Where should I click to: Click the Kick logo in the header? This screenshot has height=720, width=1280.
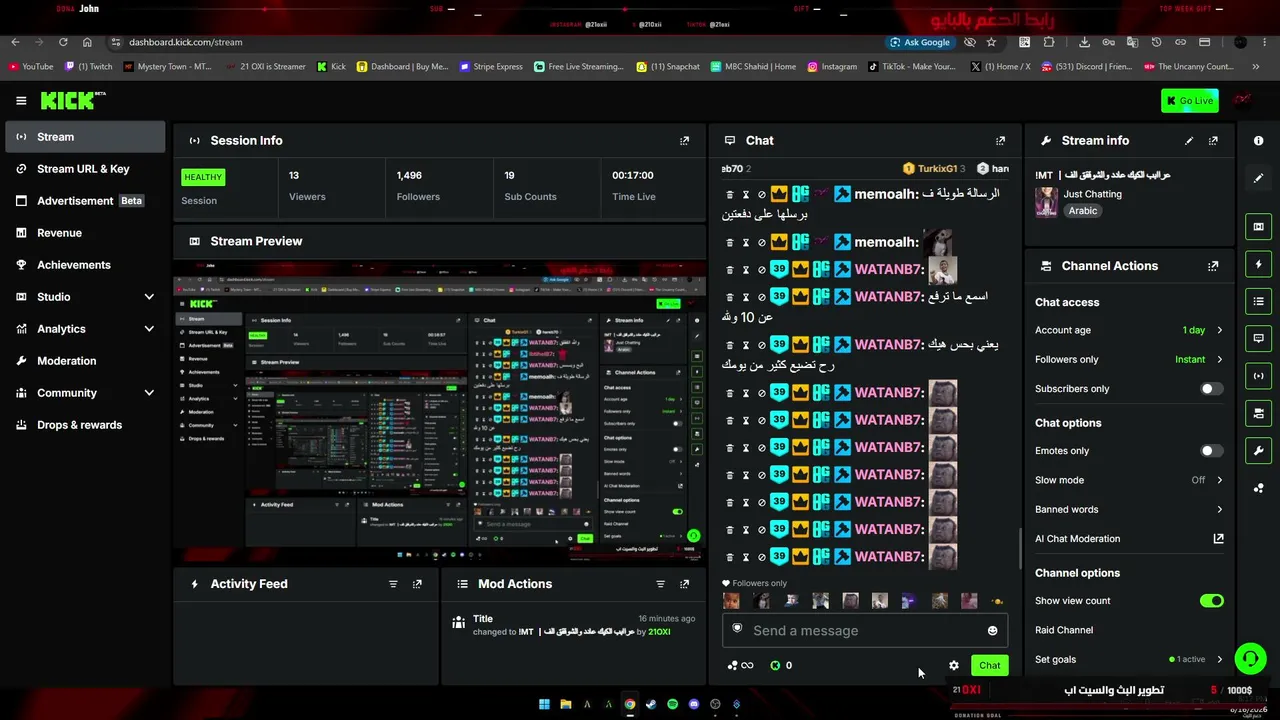coord(73,100)
